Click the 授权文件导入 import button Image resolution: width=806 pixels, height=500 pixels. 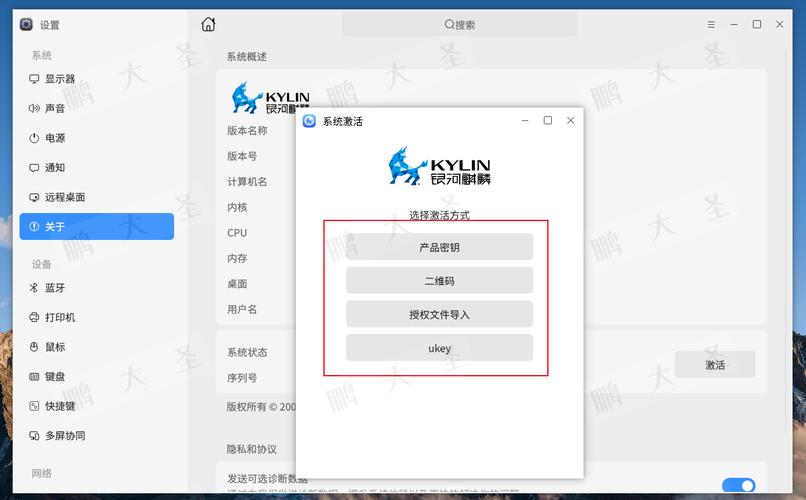[x=439, y=315]
